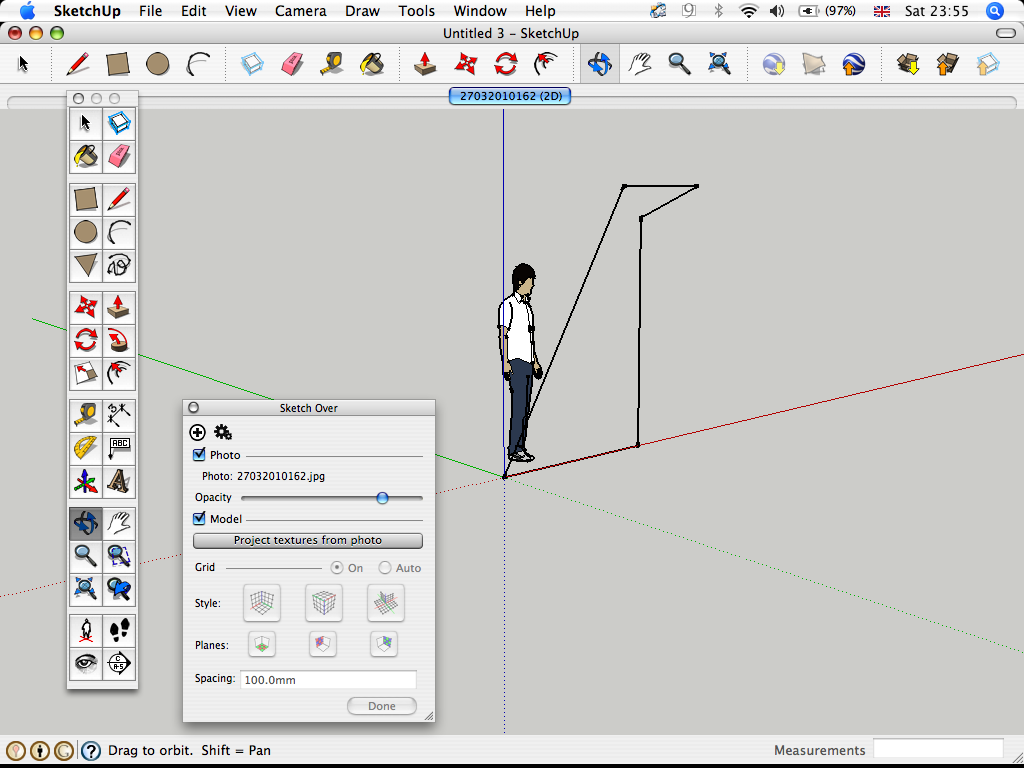1024x768 pixels.
Task: Click the Add Location globe icon
Action: (x=774, y=64)
